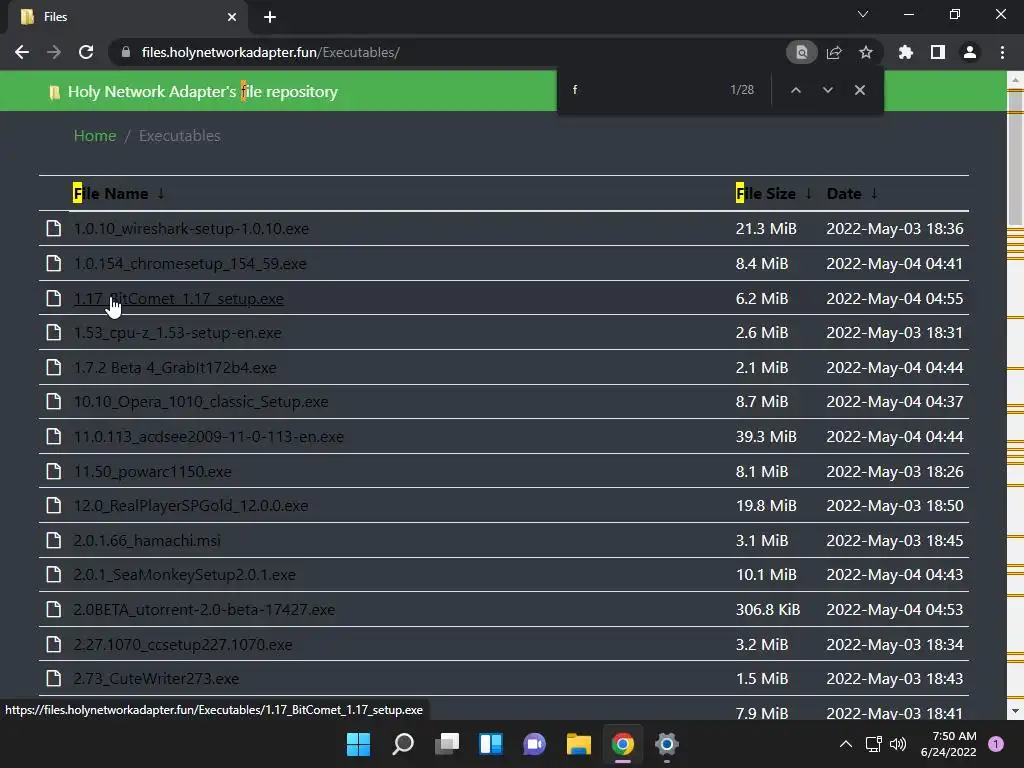Download 11.50_powarc1150.exe
The width and height of the screenshot is (1024, 768).
pos(152,472)
